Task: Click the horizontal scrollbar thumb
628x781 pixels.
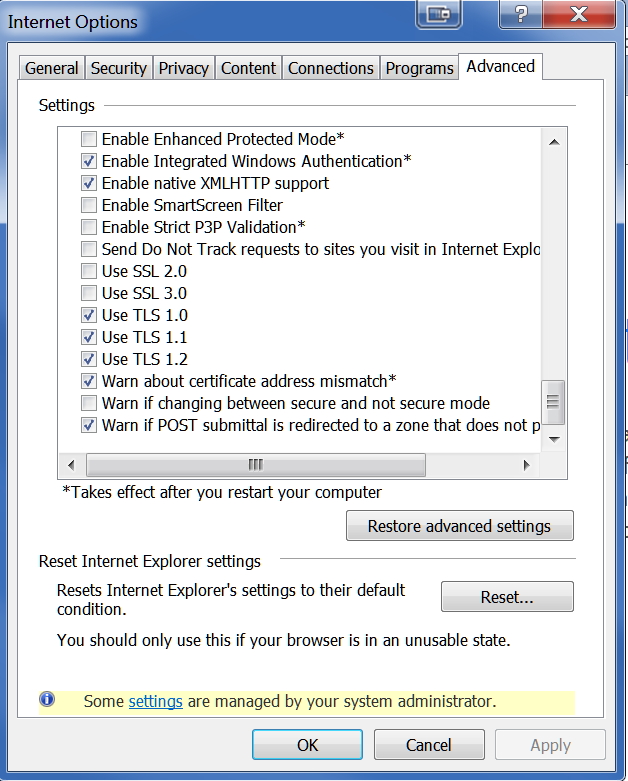Action: (256, 465)
